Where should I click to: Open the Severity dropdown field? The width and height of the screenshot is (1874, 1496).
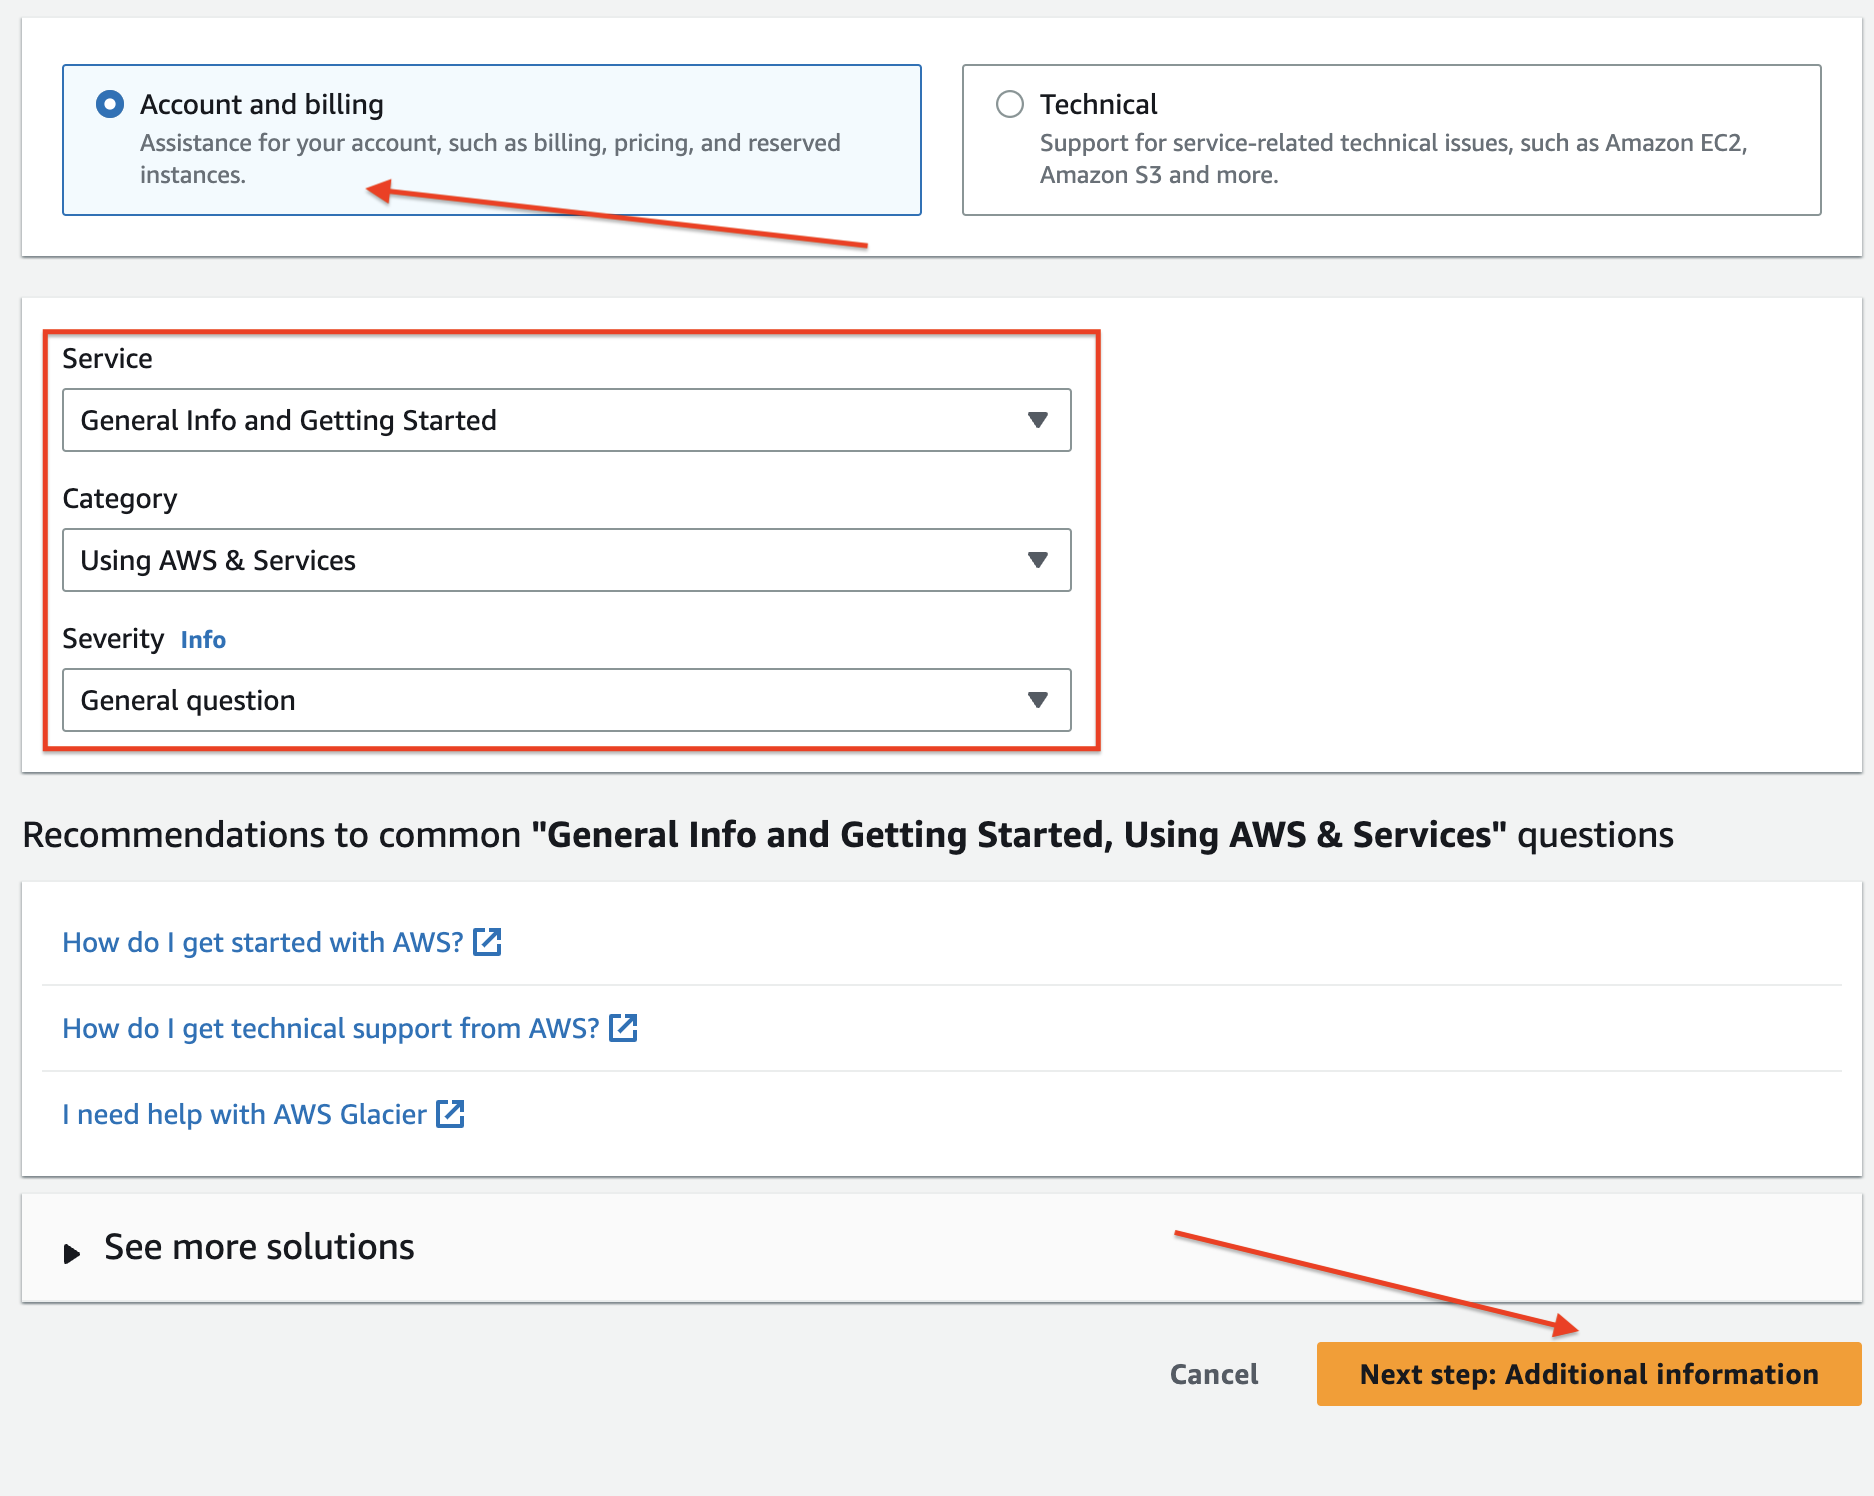(x=540, y=700)
